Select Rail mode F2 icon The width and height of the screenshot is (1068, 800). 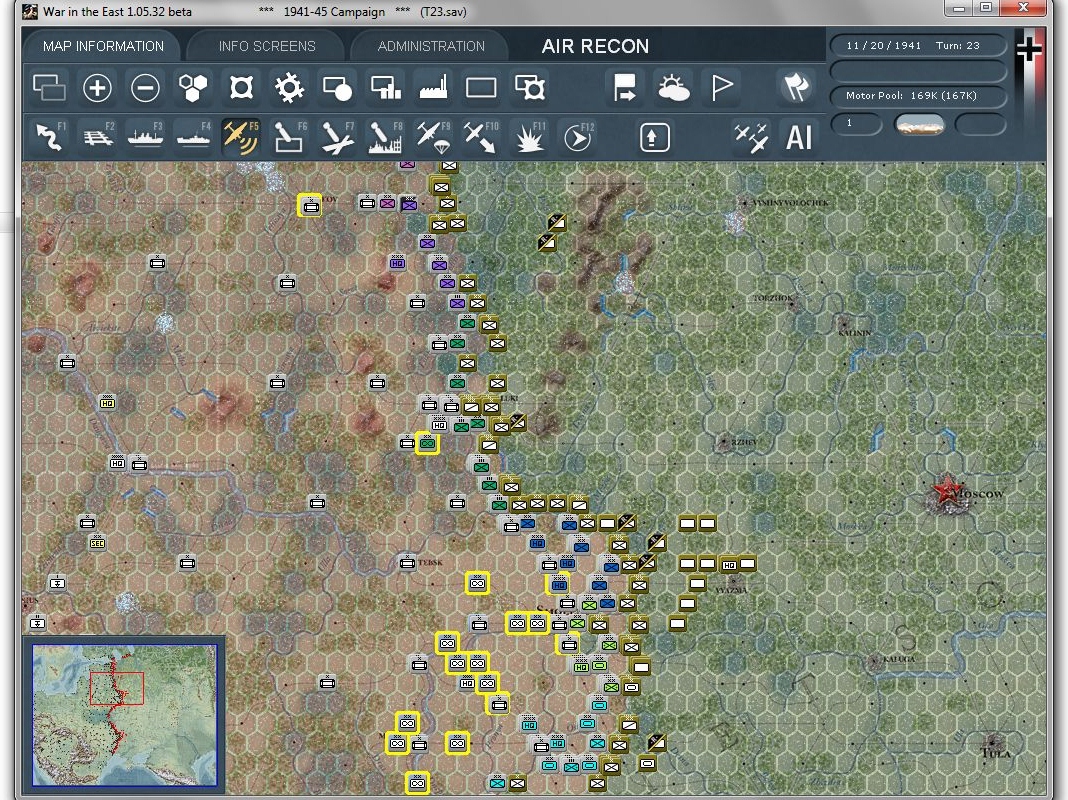point(97,137)
